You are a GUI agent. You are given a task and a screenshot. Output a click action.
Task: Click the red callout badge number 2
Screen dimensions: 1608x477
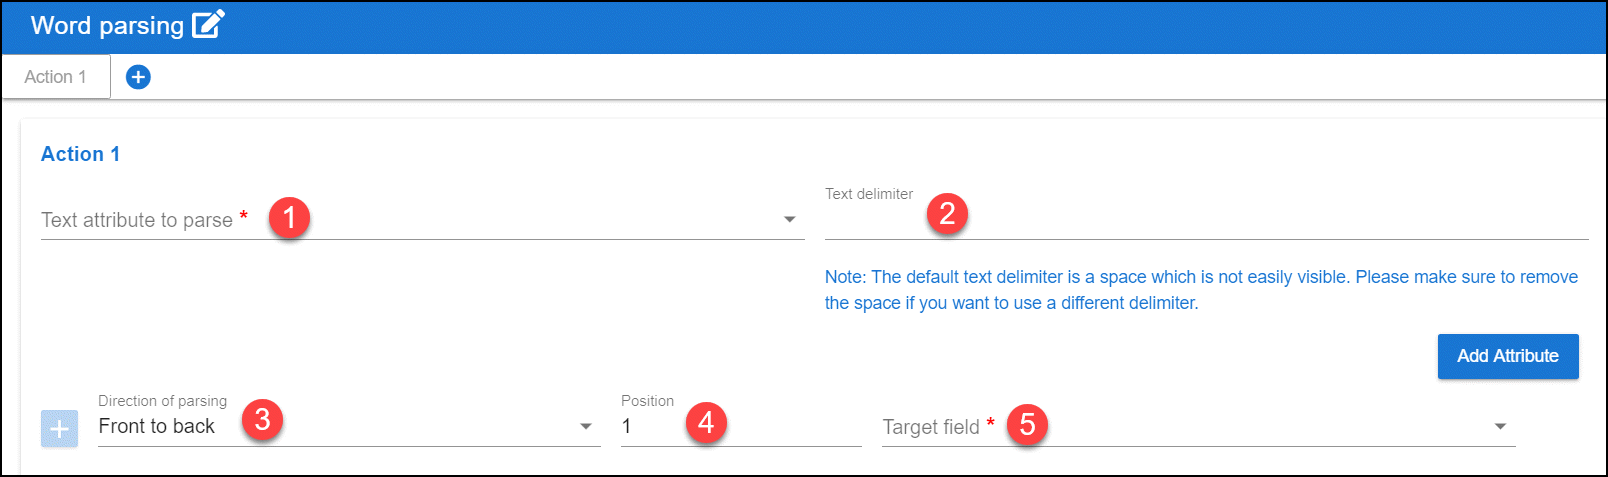[x=947, y=213]
